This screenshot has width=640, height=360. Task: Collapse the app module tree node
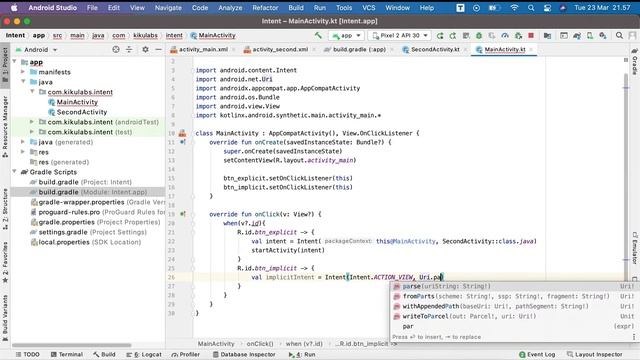(x=15, y=62)
